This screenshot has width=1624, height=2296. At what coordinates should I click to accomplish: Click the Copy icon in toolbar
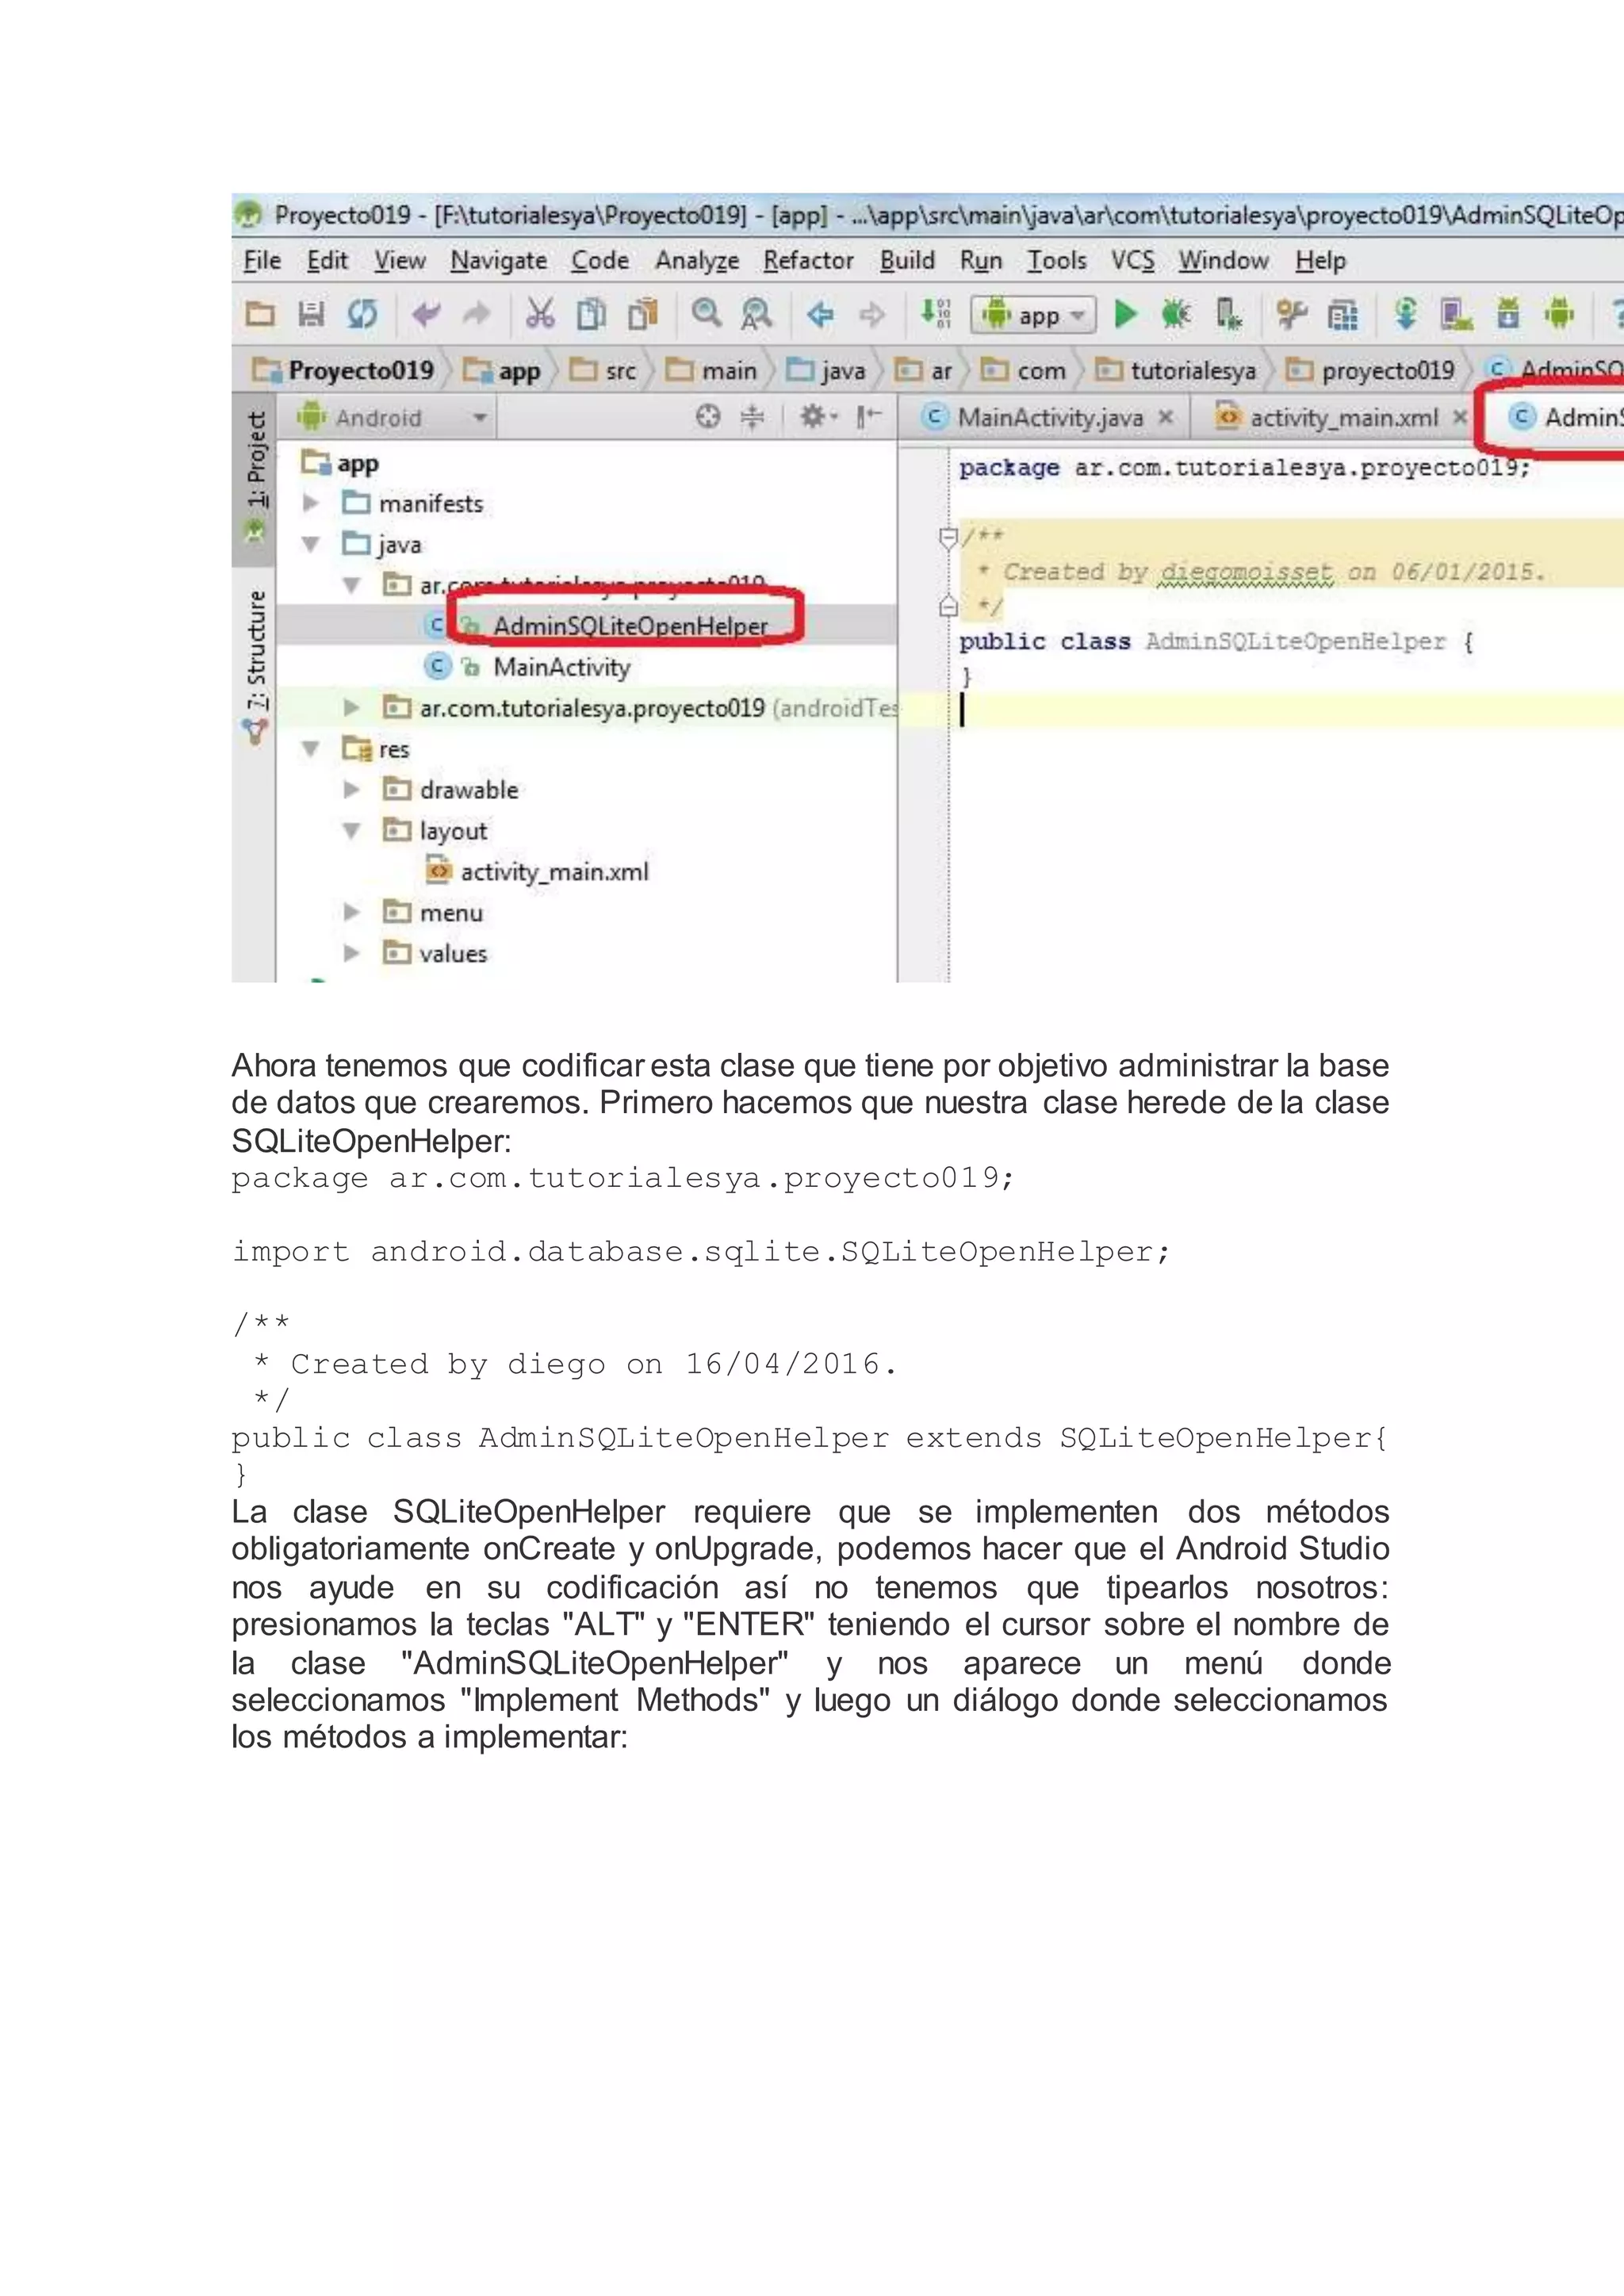point(591,314)
